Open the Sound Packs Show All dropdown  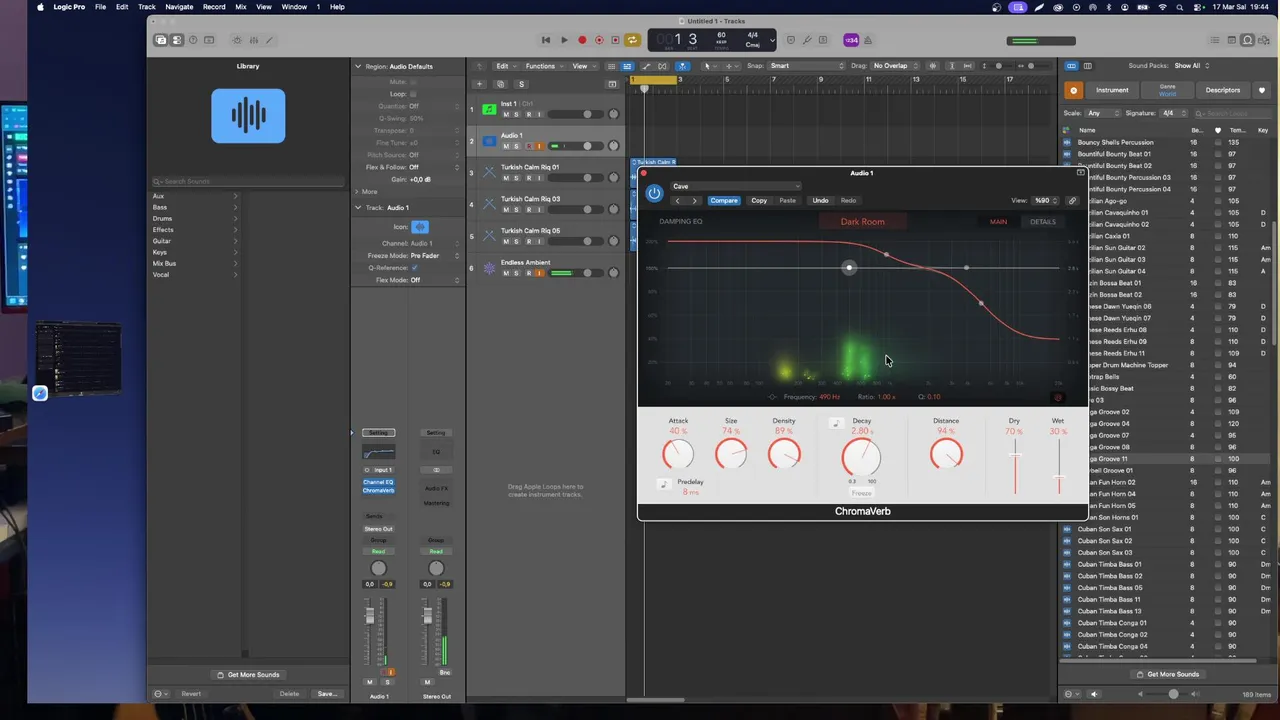[1192, 66]
